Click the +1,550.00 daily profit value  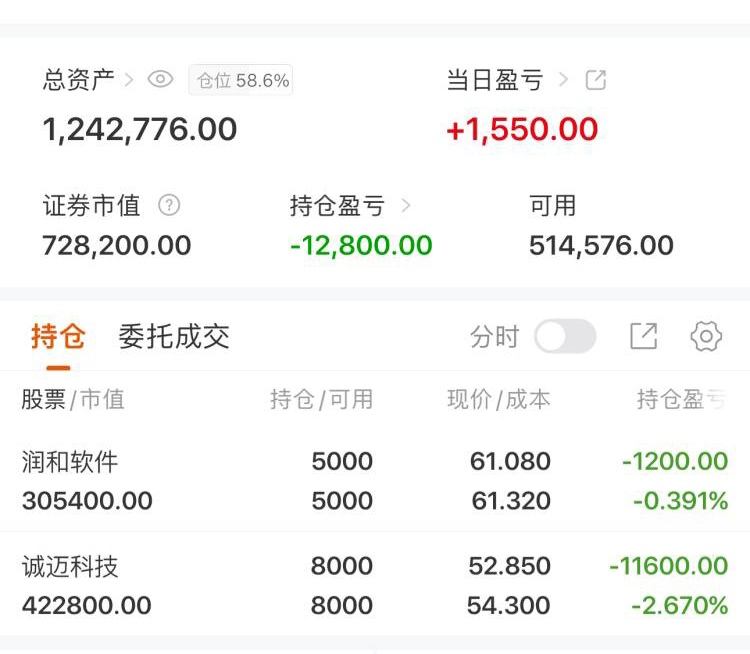coord(522,130)
